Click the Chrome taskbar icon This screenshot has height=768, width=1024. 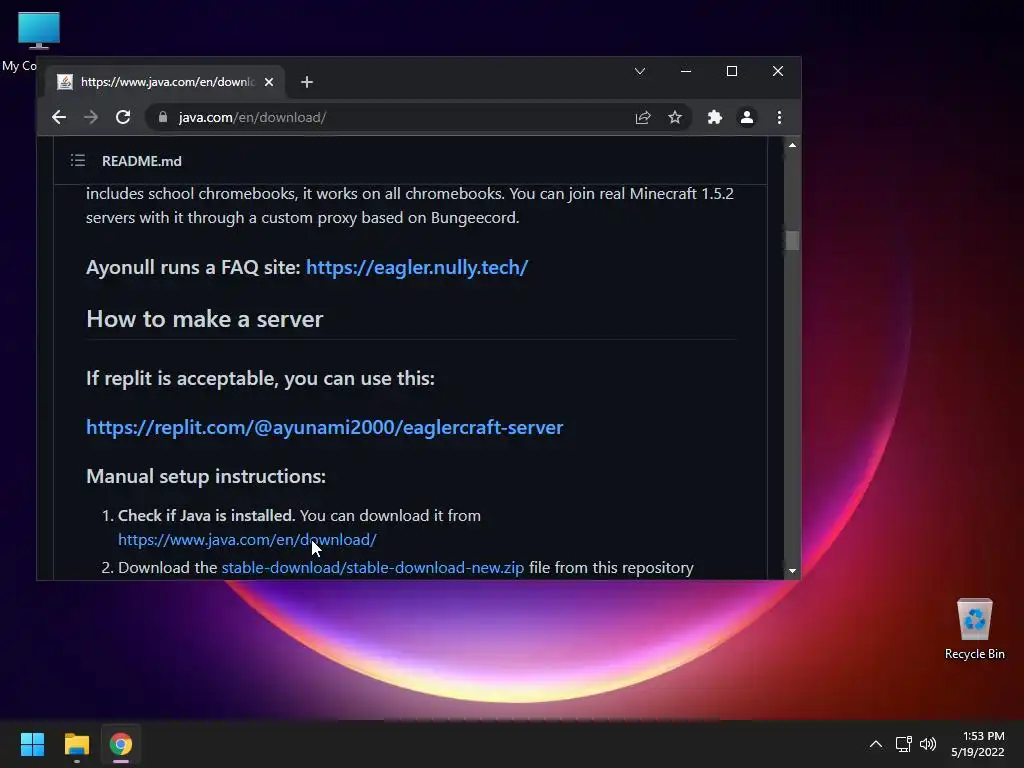point(121,744)
